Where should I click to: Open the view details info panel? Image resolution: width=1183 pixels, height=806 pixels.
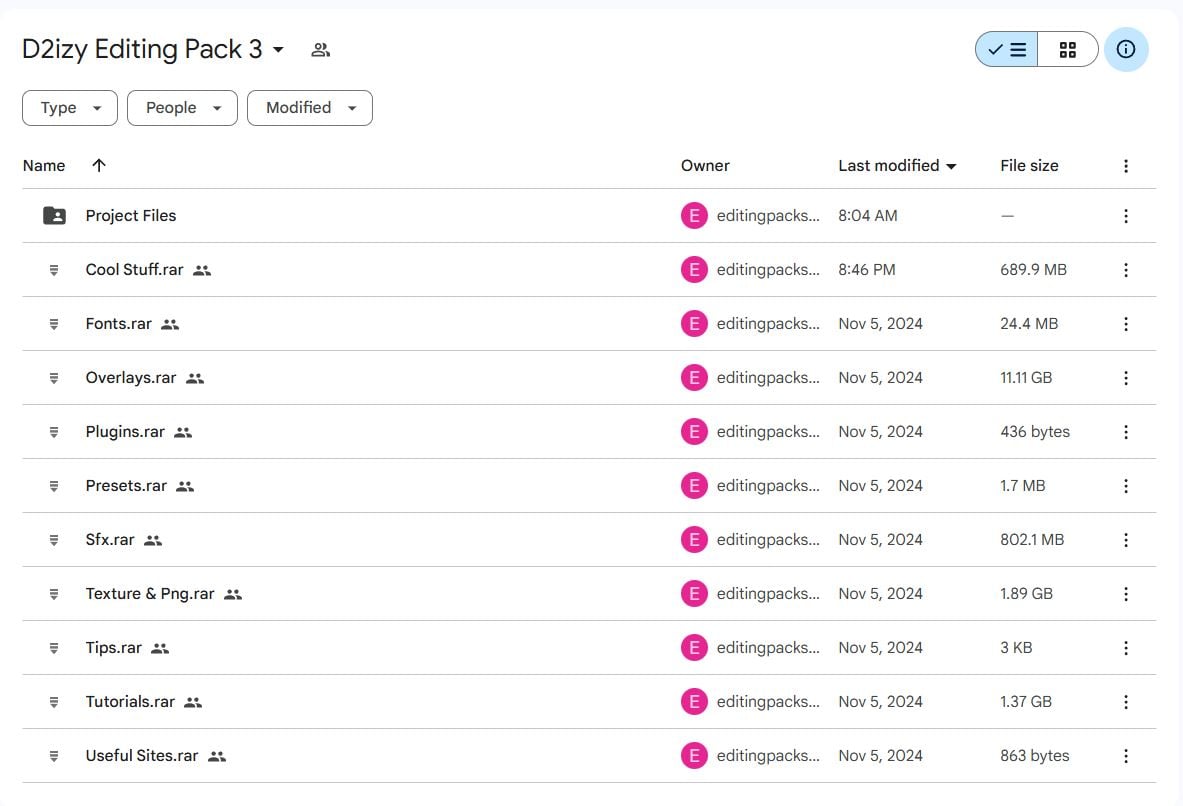click(1126, 50)
